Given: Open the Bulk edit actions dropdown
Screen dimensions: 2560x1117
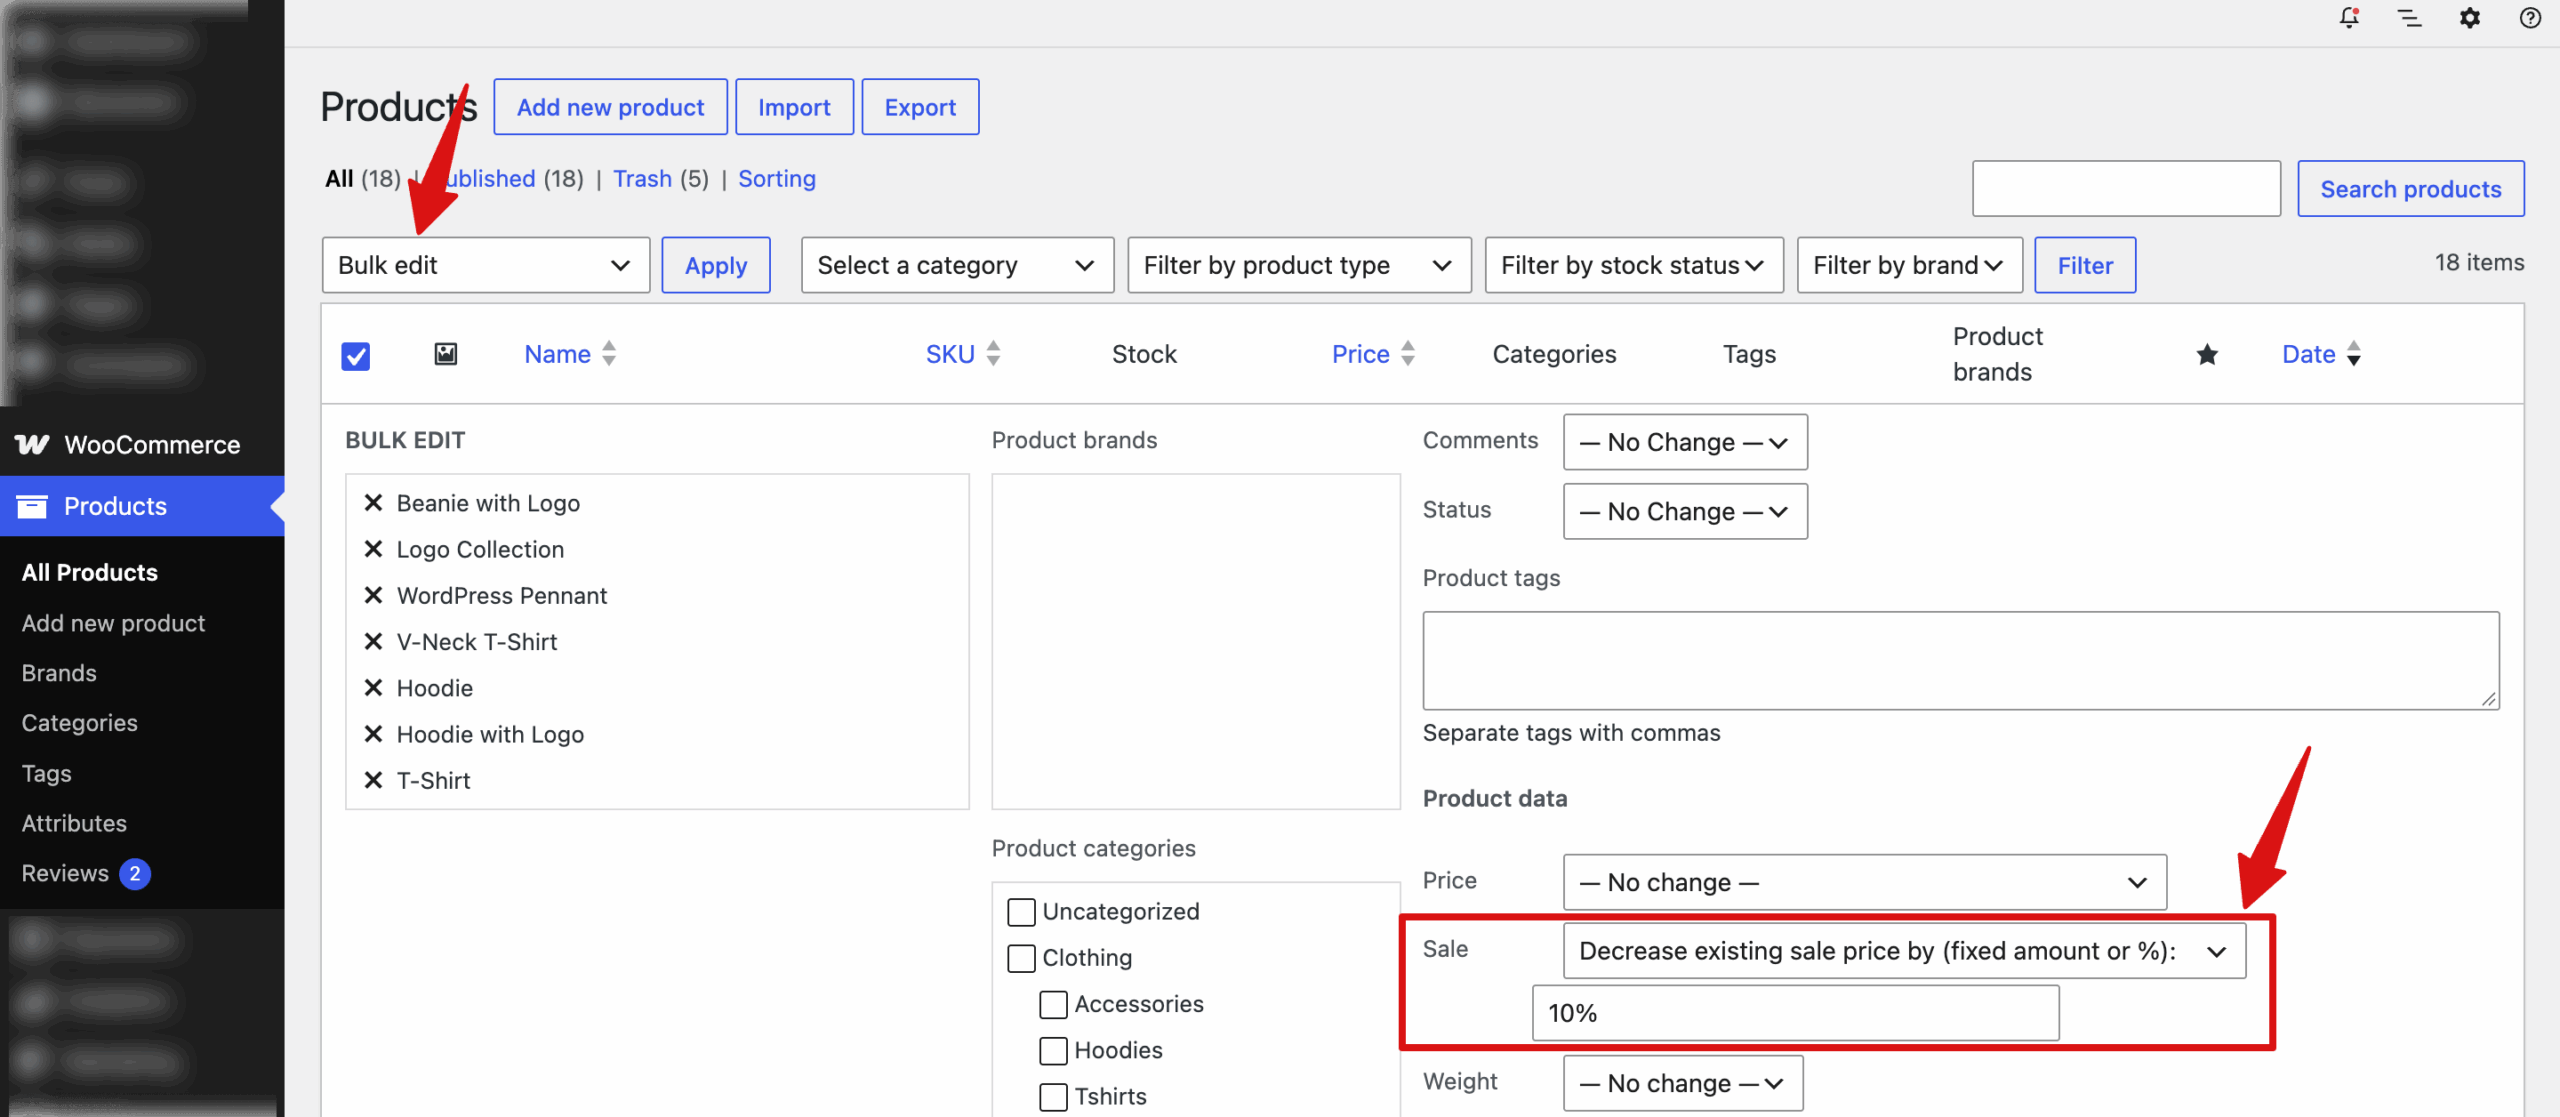Looking at the screenshot, I should click(486, 265).
